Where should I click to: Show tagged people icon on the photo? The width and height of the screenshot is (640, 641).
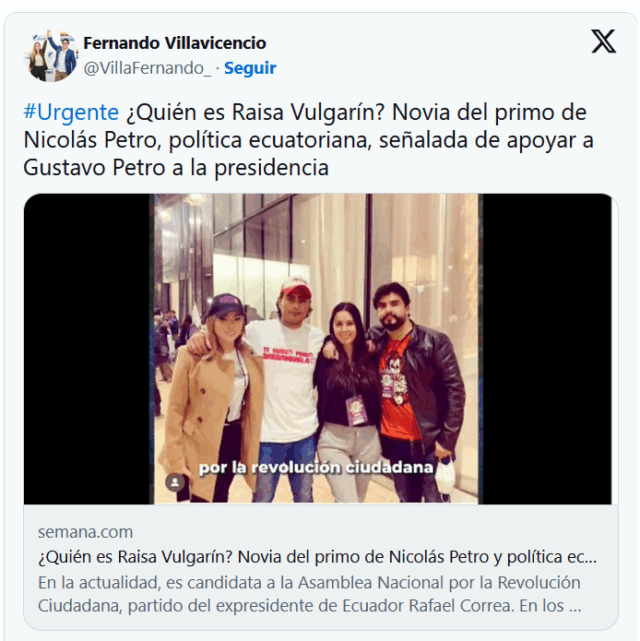pos(175,482)
